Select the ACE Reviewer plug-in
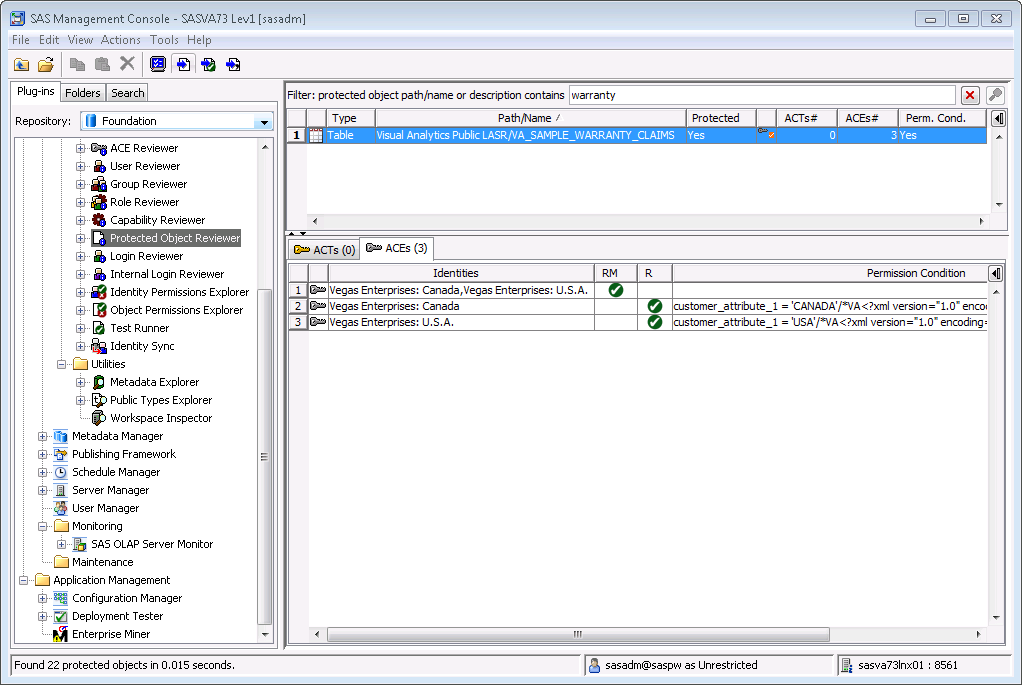The height and width of the screenshot is (685, 1022). (x=143, y=148)
